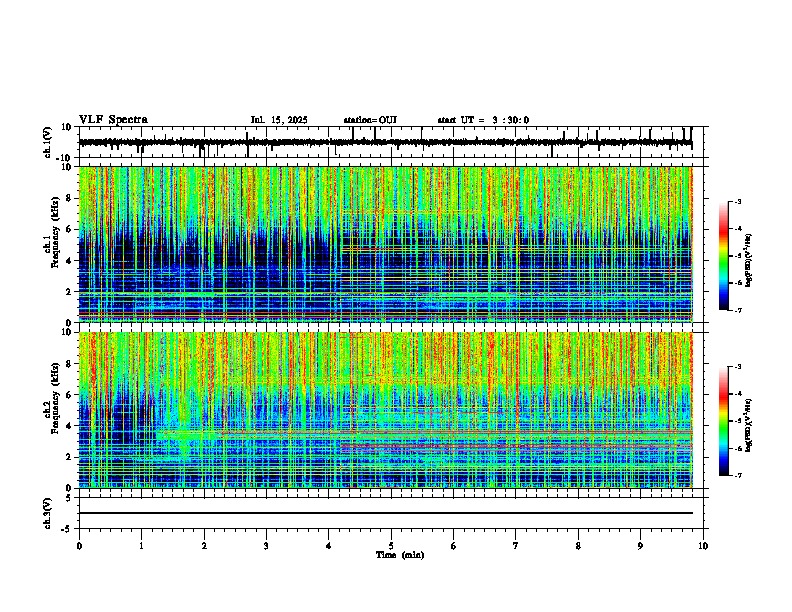Select the date label "Jul 15, 2025"
The image size is (792, 612).
click(x=279, y=120)
